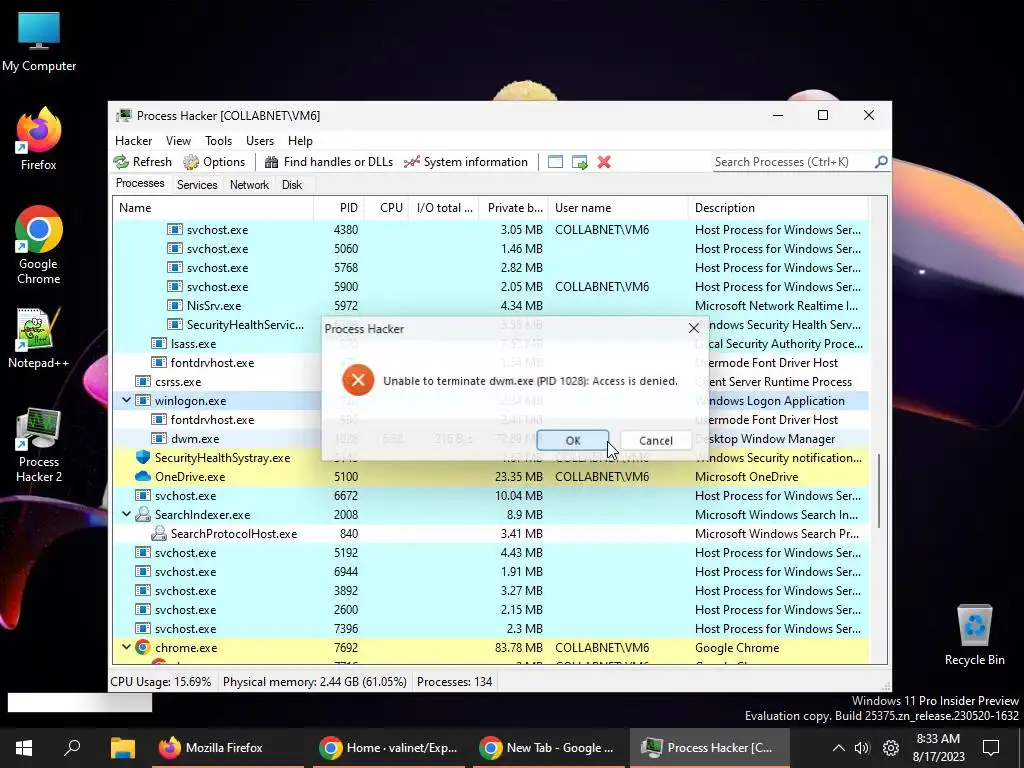The image size is (1024, 768).
Task: Close the Process Hacker error dialog
Action: click(694, 328)
